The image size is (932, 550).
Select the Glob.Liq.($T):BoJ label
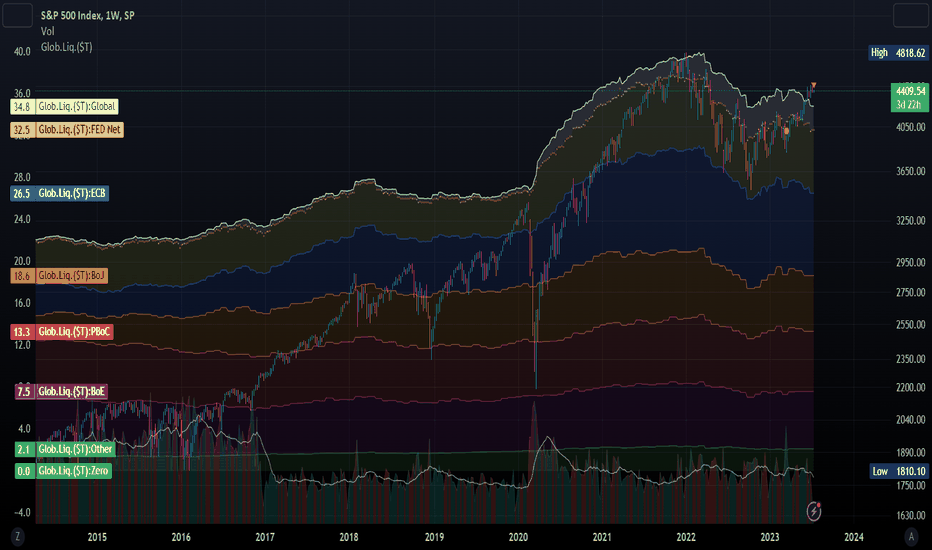click(71, 276)
